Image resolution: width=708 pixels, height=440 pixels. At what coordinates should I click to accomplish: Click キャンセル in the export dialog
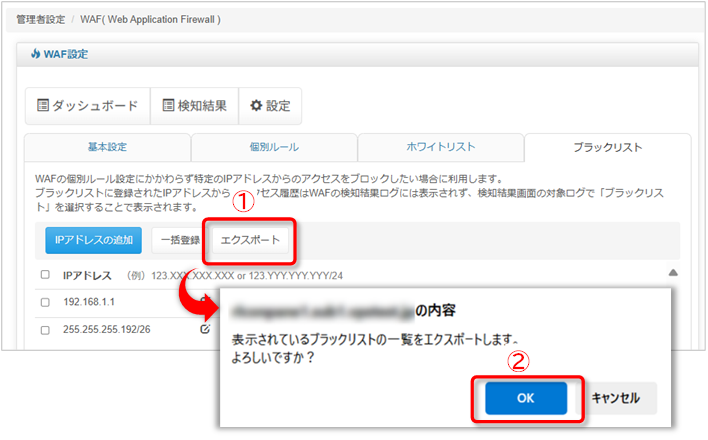coord(615,398)
